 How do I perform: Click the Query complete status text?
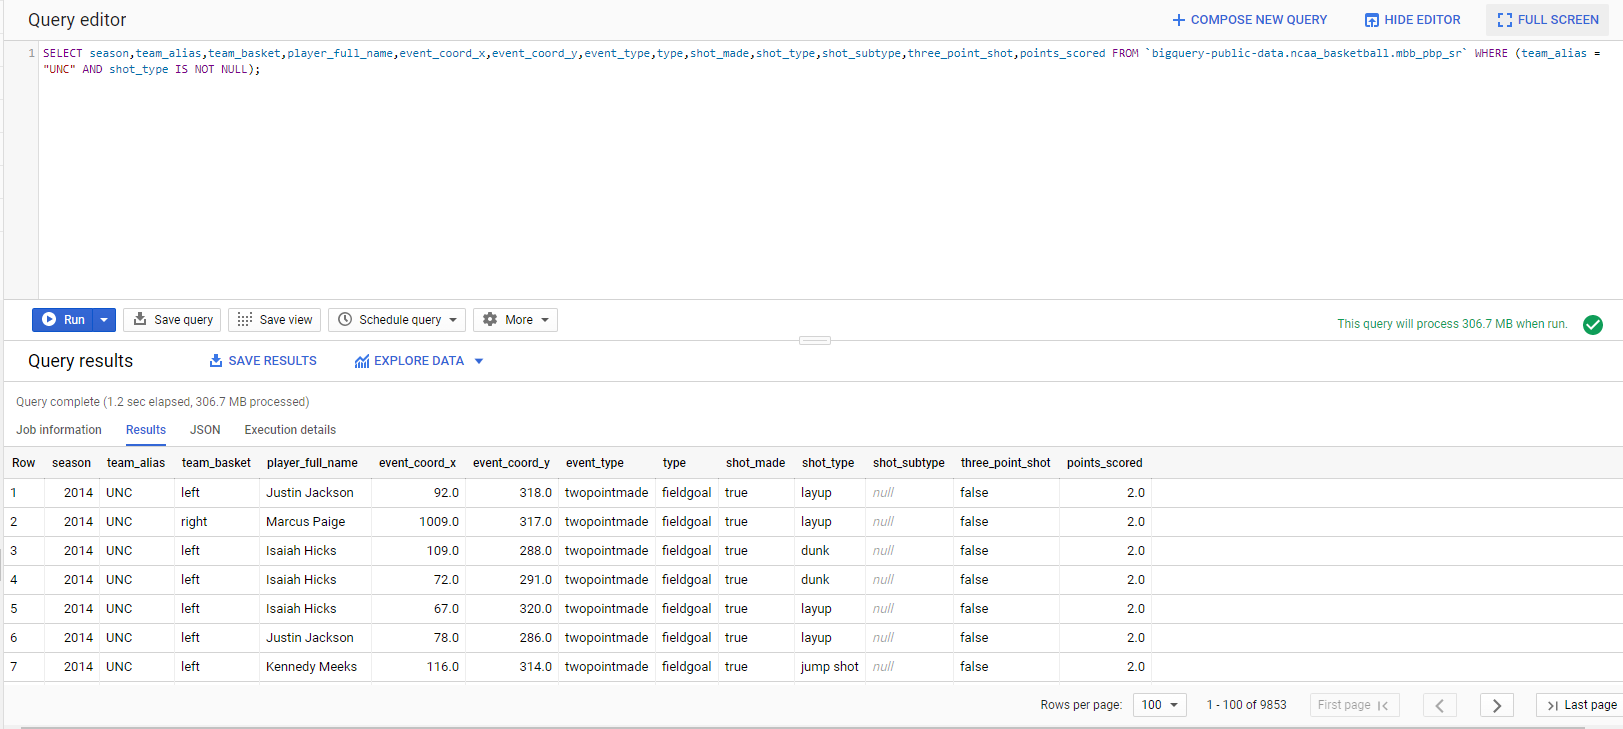tap(162, 402)
